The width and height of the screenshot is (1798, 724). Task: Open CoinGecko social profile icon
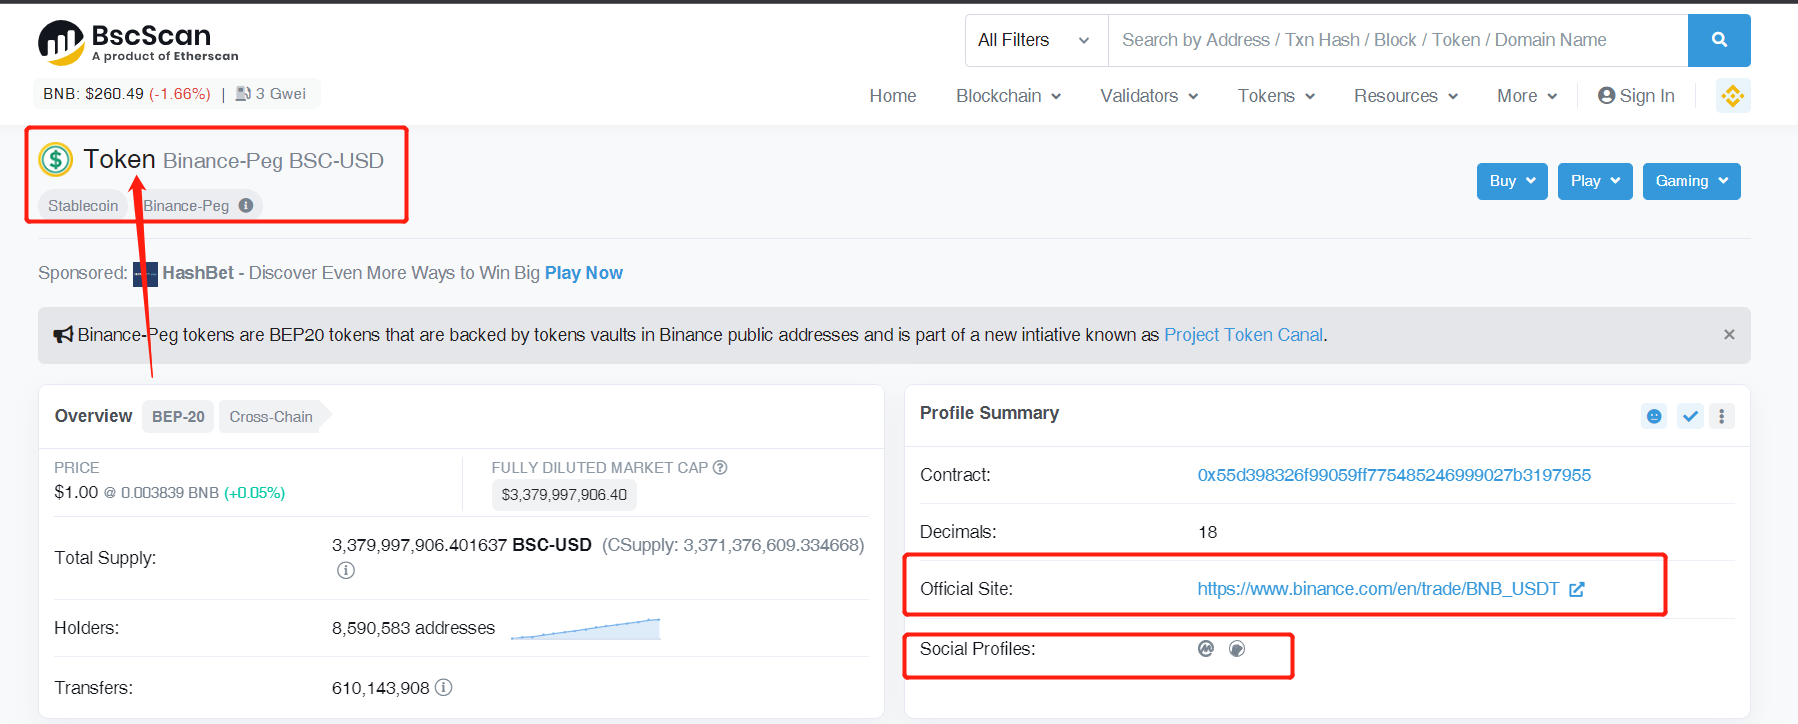point(1237,649)
